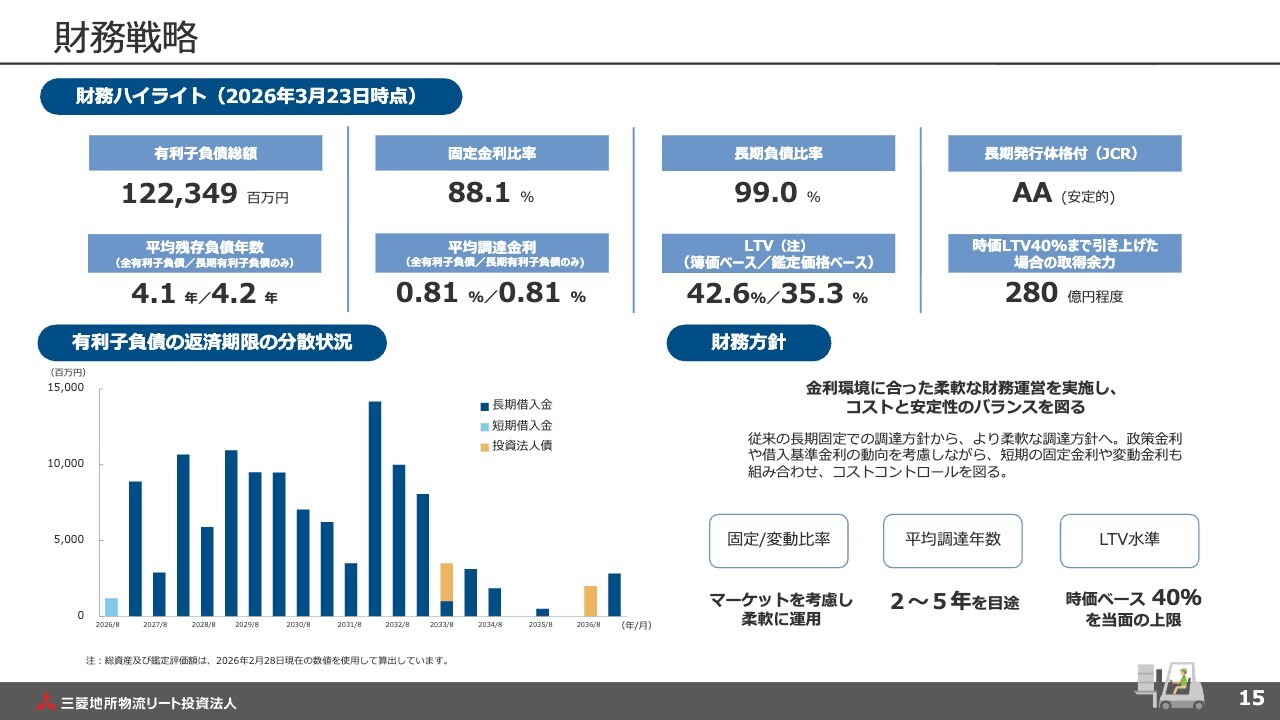Click the 有利子負債総額 label box

[x=206, y=154]
